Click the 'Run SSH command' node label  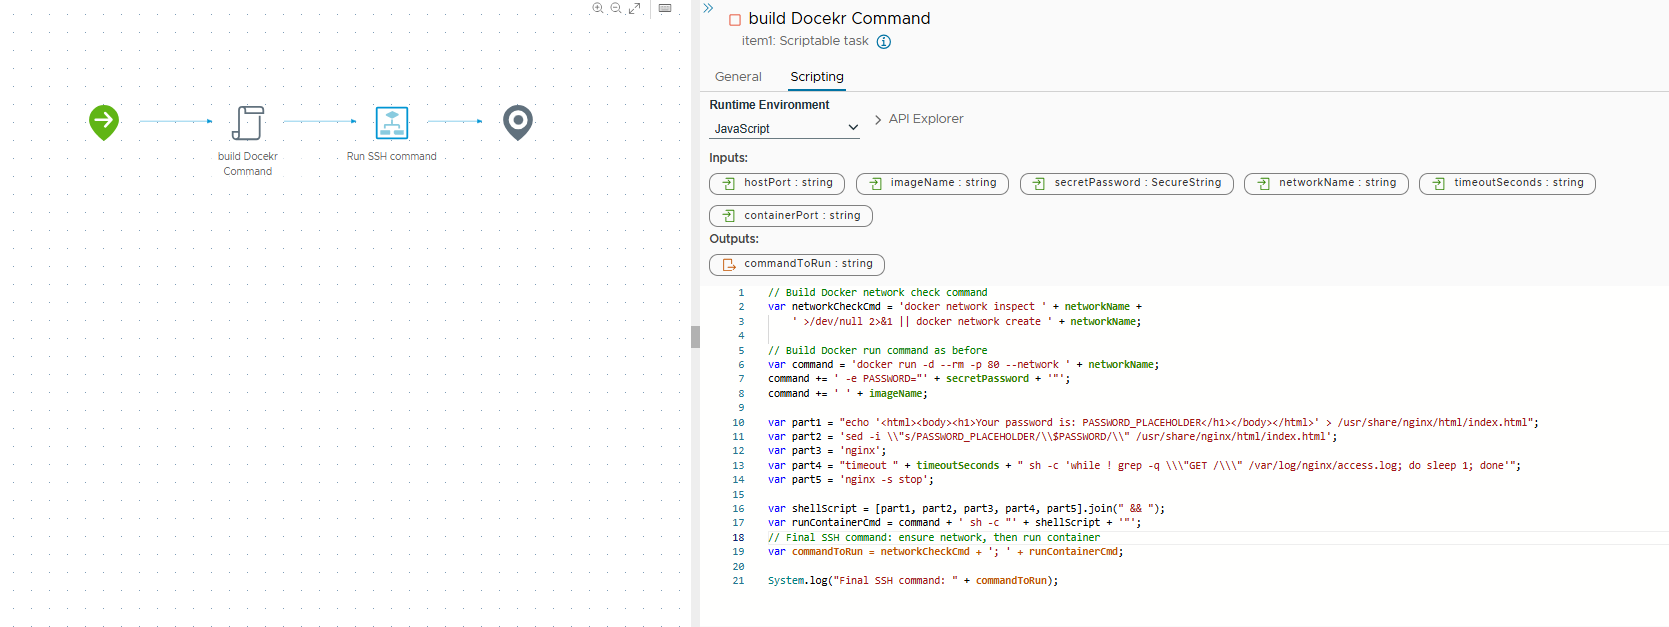(x=392, y=157)
